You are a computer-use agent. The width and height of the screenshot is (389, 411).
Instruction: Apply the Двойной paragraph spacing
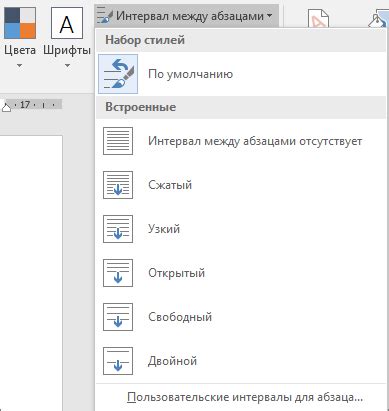tap(241, 361)
